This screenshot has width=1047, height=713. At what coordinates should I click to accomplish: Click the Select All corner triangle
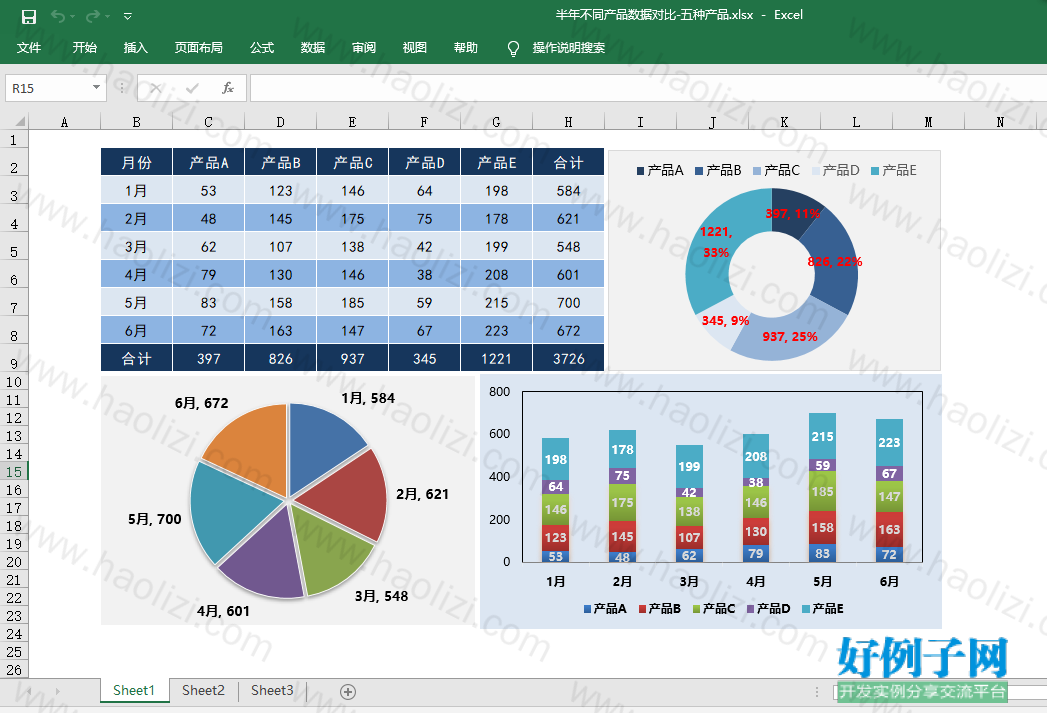tap(20, 122)
